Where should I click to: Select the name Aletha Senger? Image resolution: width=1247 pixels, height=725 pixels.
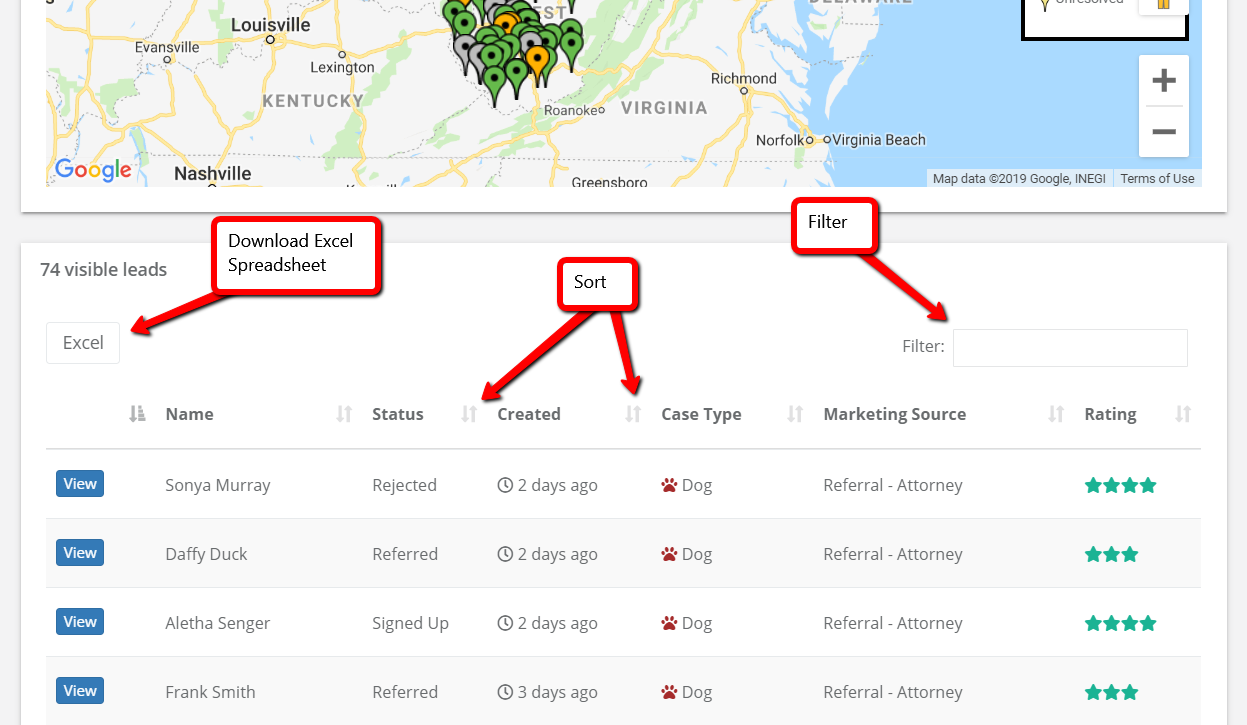(218, 623)
